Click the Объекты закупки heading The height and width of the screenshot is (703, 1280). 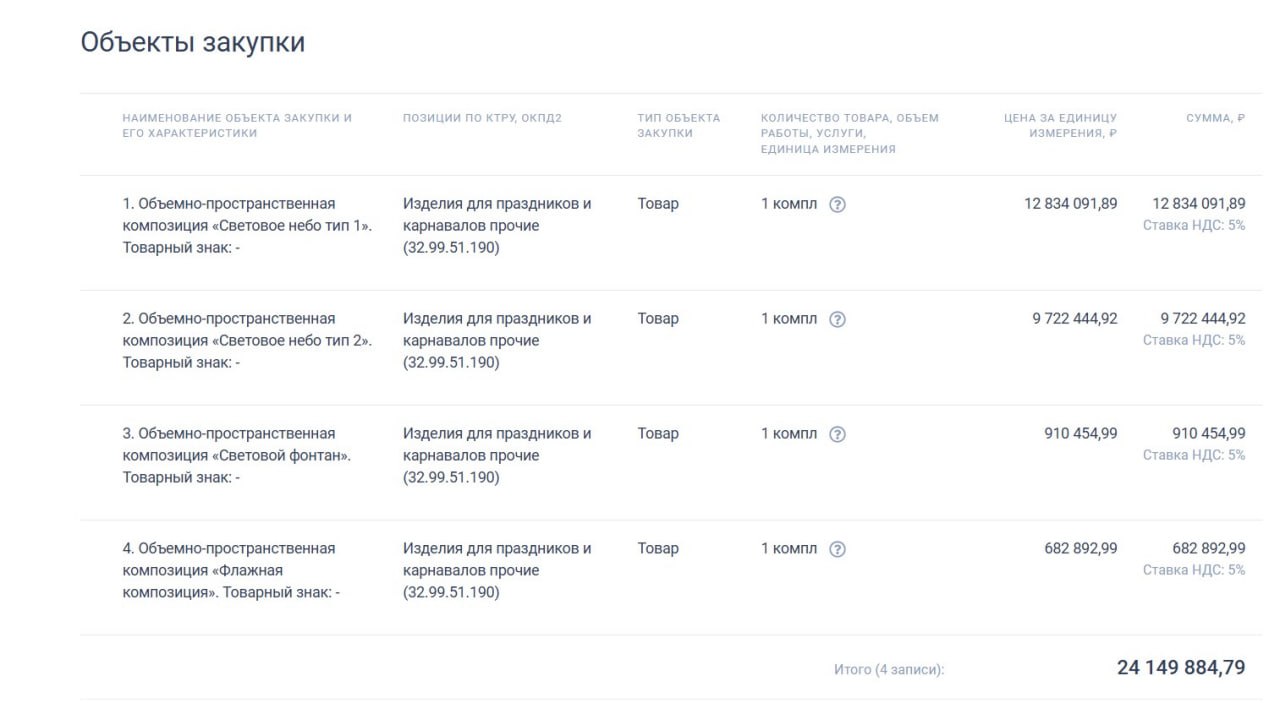click(193, 43)
